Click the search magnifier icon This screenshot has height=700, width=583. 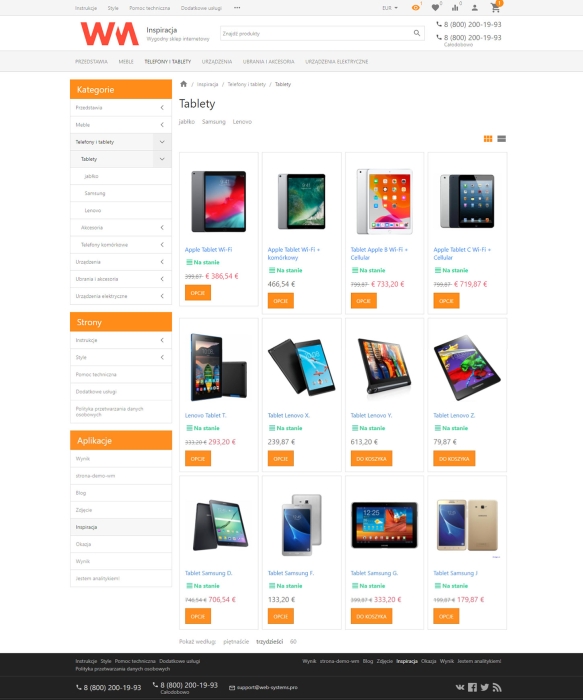coord(417,33)
